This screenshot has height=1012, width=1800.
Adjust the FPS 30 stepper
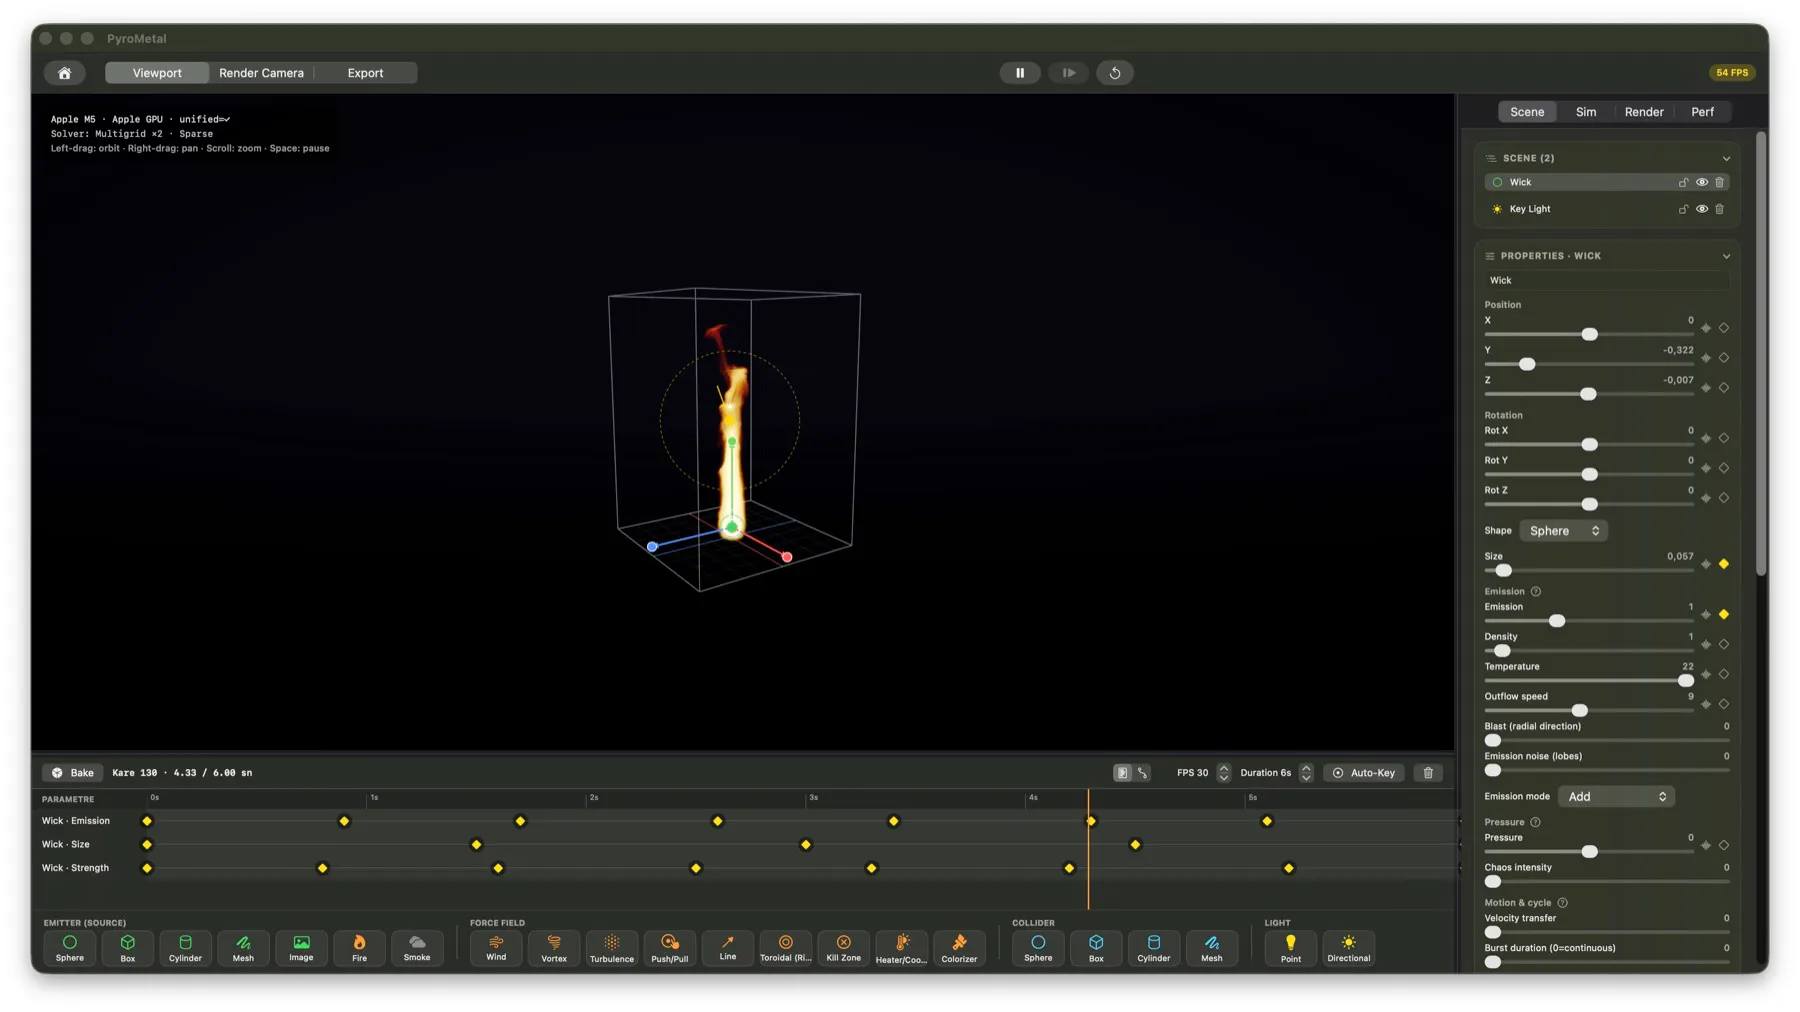click(x=1224, y=773)
